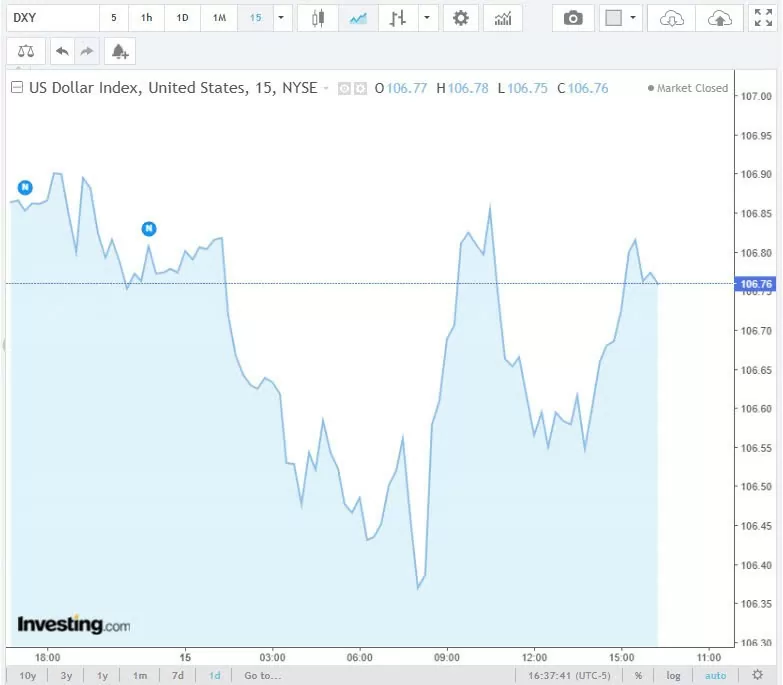
Task: Click the open value O 106.77
Action: (400, 88)
